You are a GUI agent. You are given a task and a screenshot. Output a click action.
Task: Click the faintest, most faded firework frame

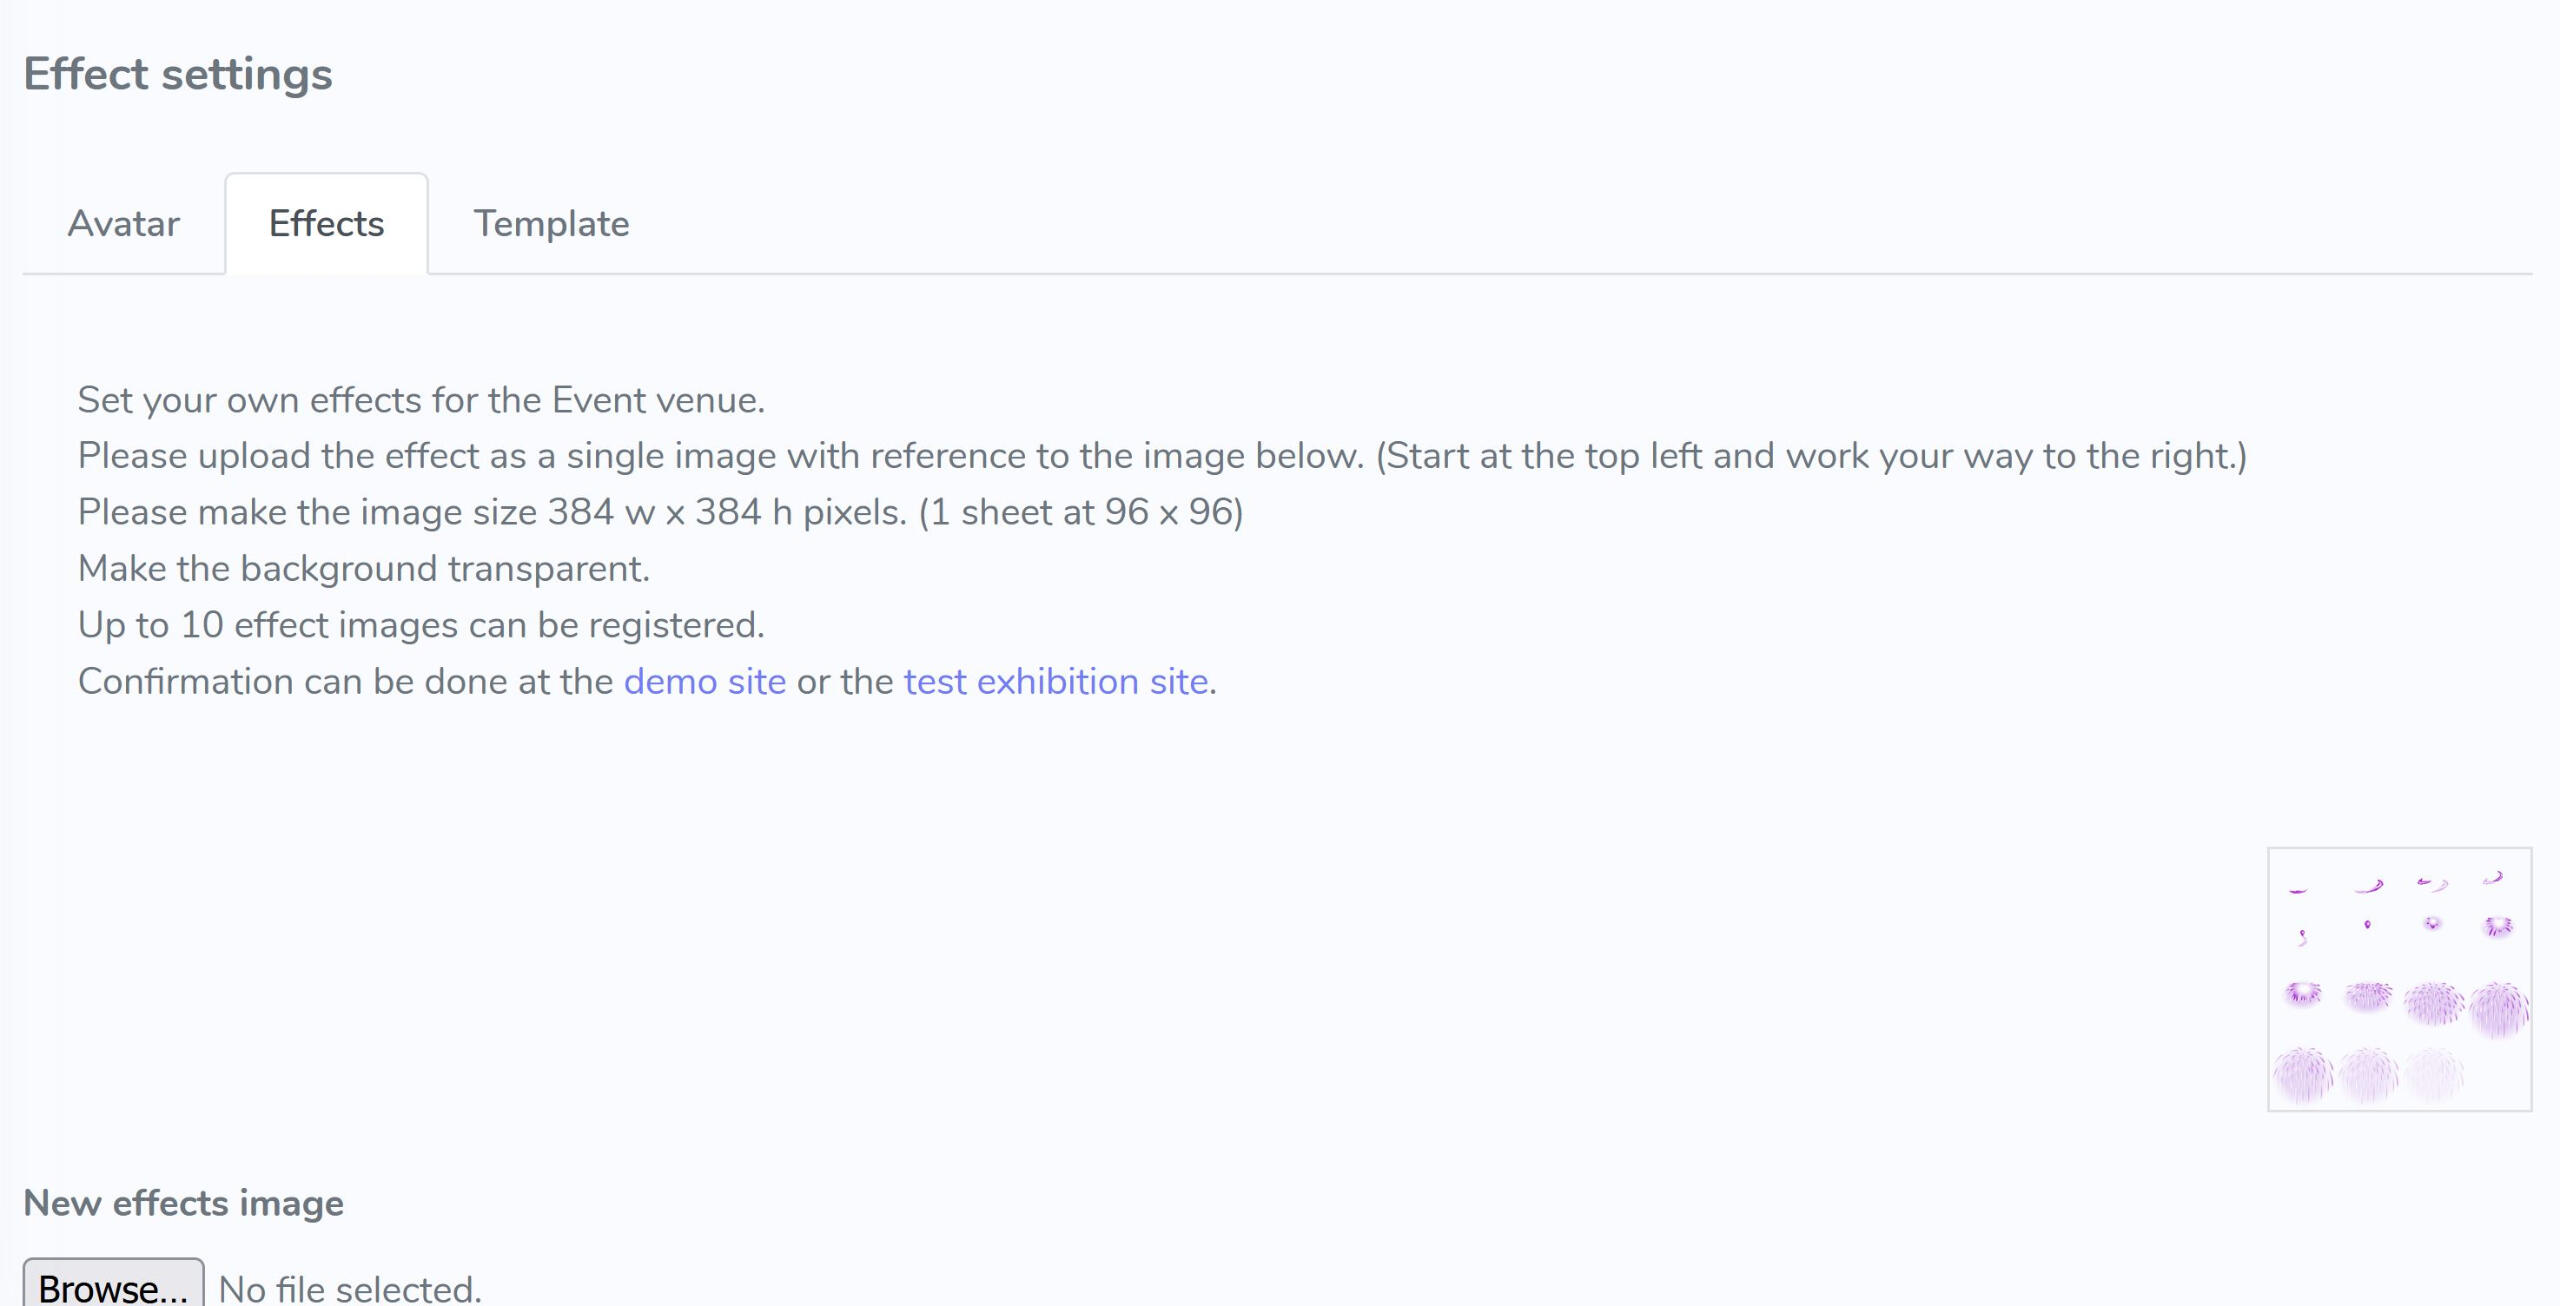point(2433,1074)
